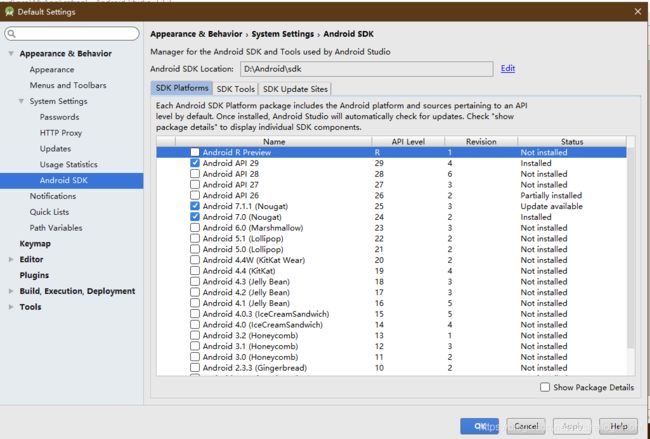Screen dimensions: 650x439
Task: Click the Help button
Action: (618, 426)
